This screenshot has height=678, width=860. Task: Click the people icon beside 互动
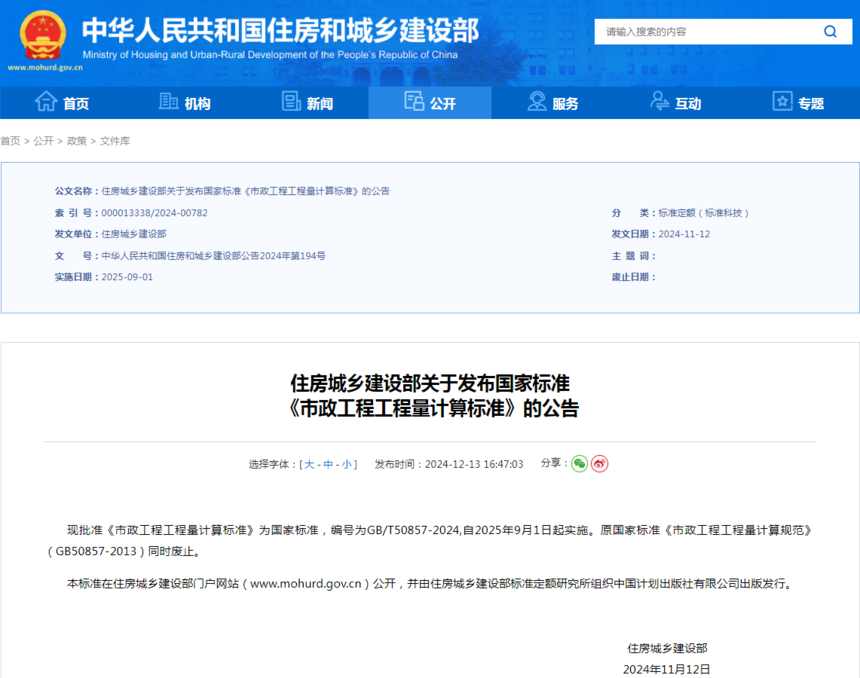click(659, 101)
